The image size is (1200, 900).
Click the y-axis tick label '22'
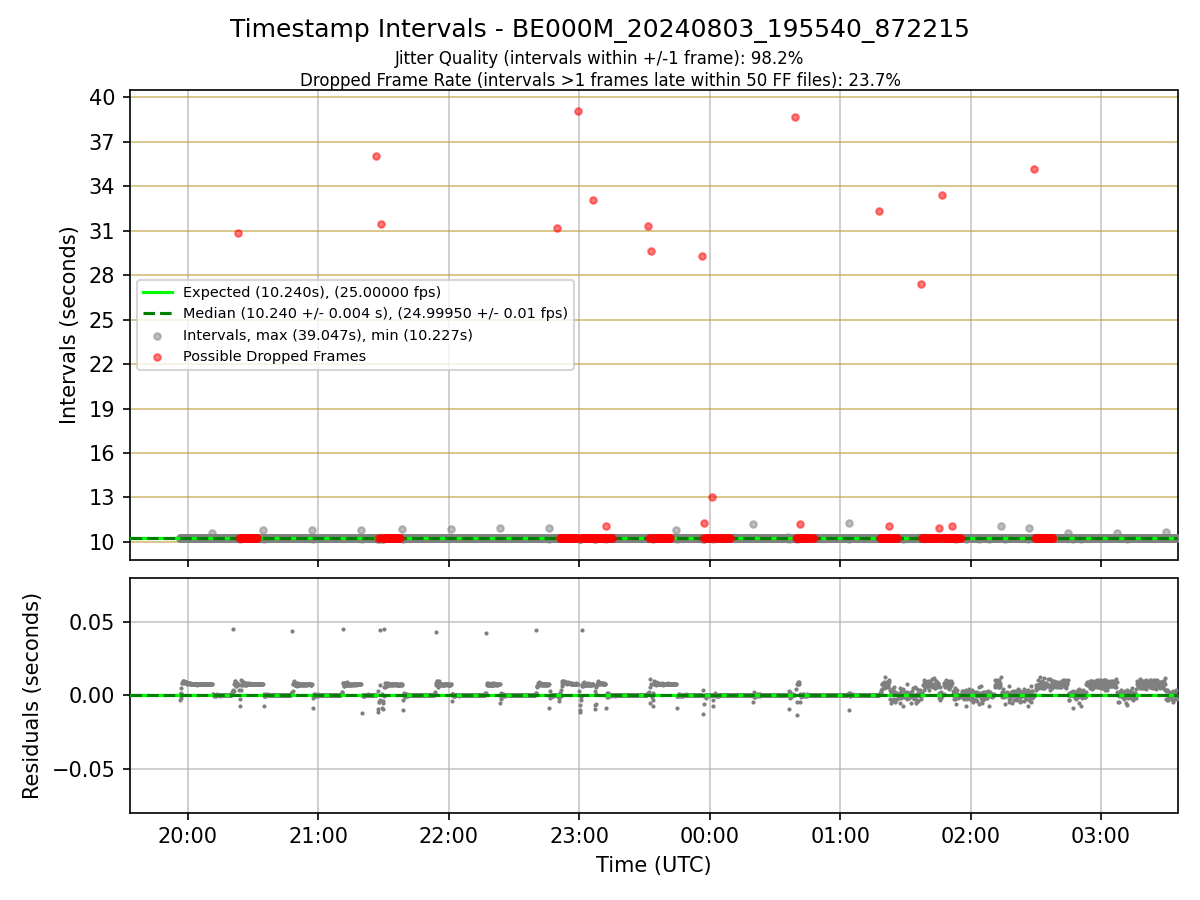coord(103,365)
